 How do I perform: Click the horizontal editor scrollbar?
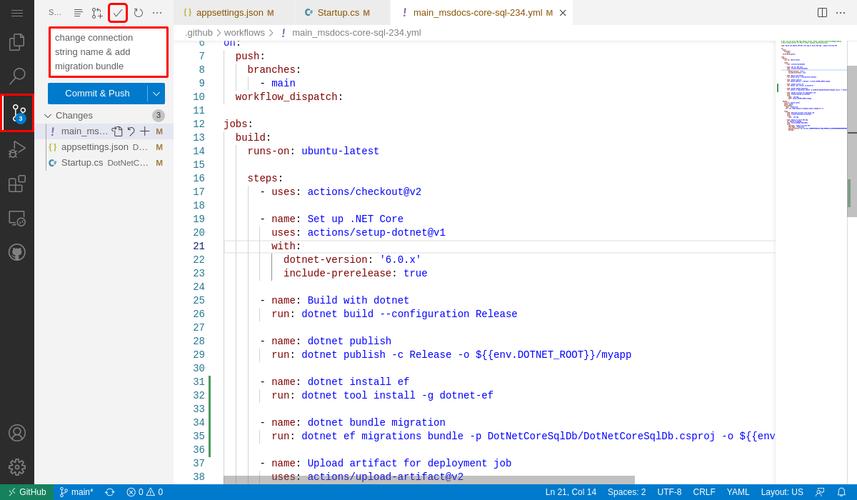tap(429, 480)
